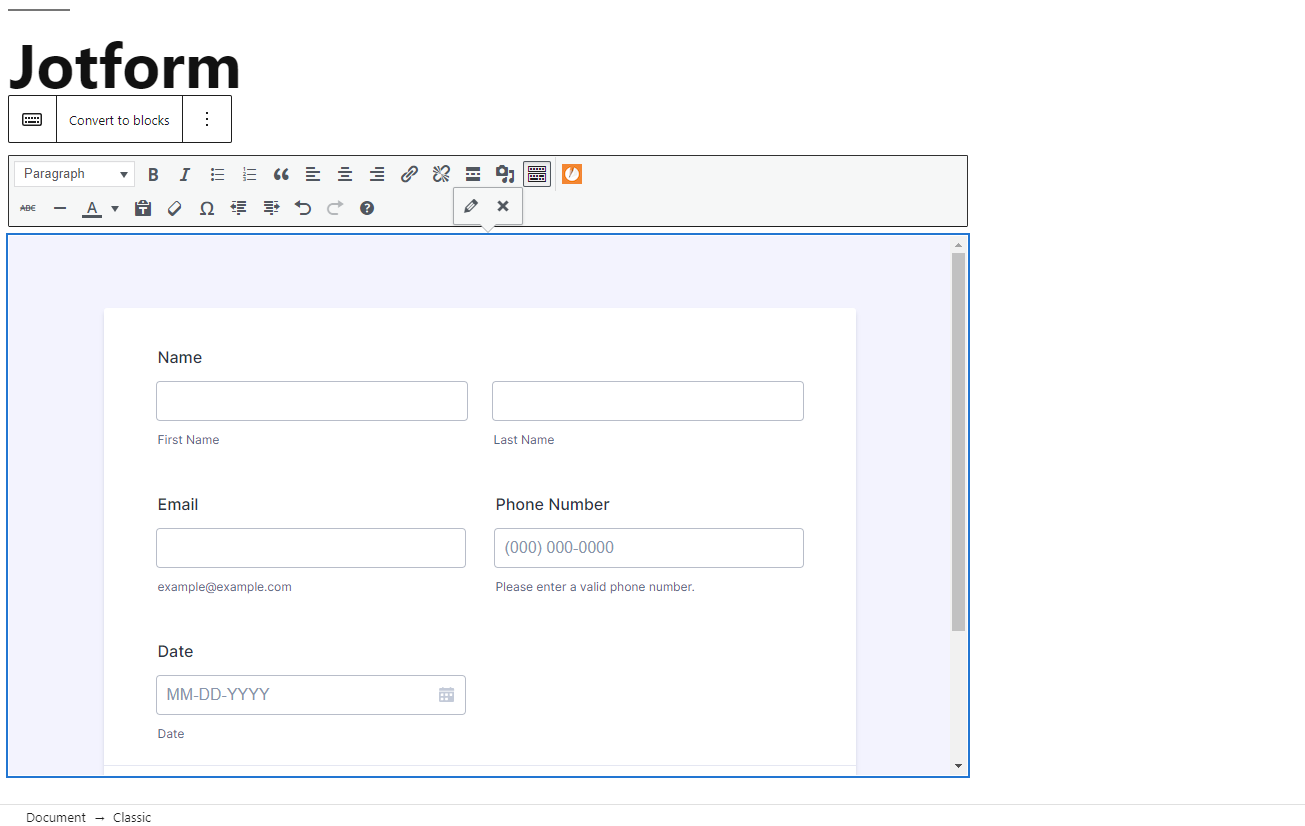The image size is (1305, 826).
Task: Clear formatting with the eraser icon
Action: [175, 208]
